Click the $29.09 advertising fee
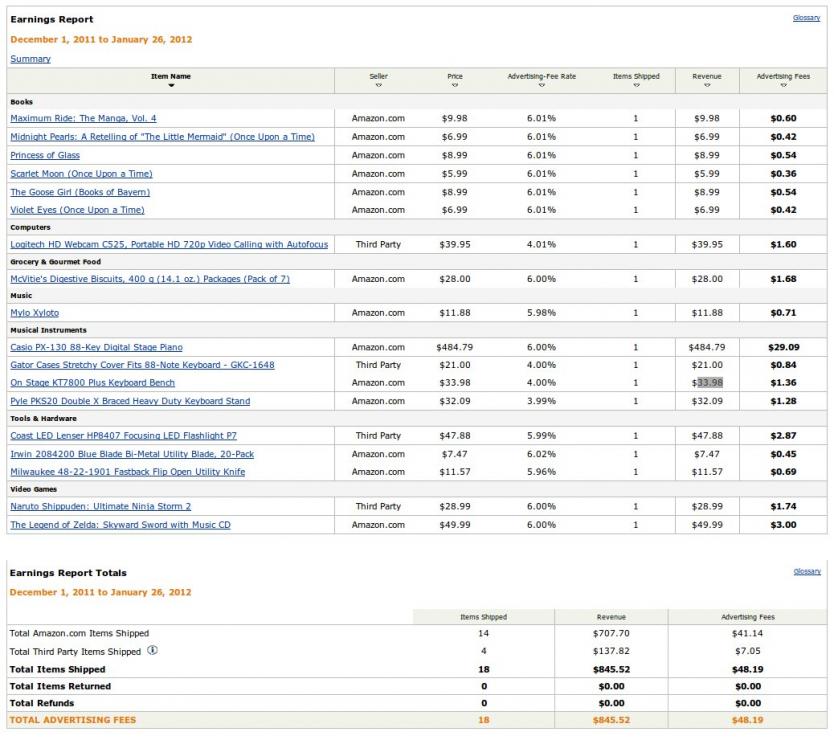The image size is (834, 740). (x=783, y=347)
